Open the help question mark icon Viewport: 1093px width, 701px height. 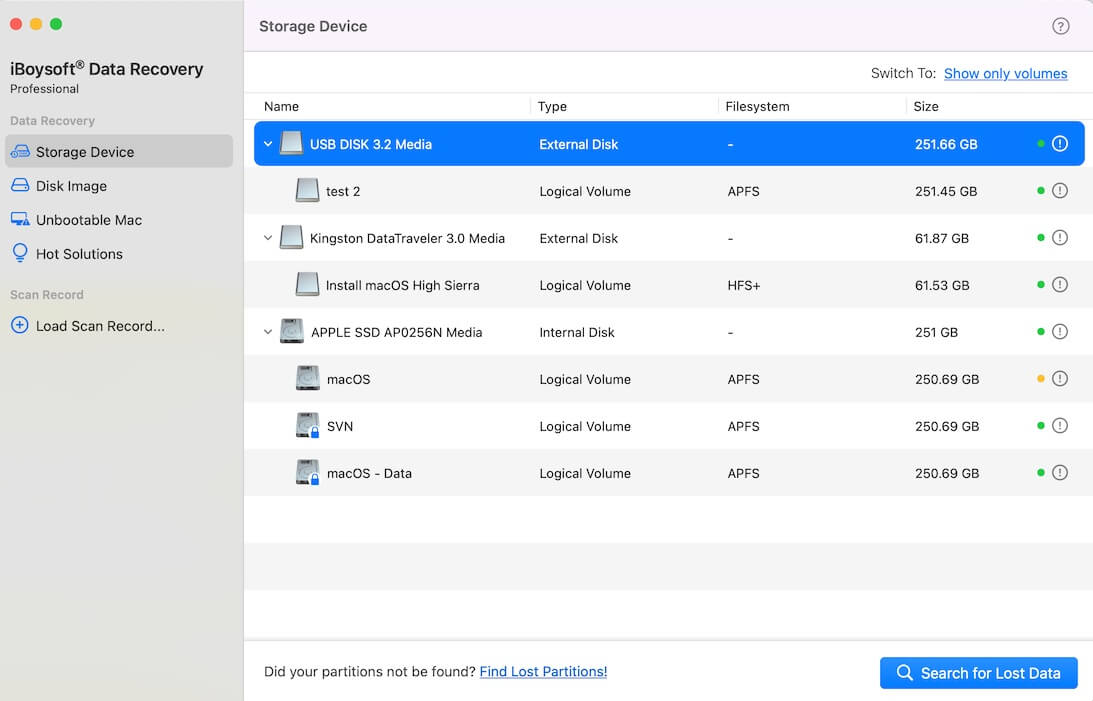1060,26
